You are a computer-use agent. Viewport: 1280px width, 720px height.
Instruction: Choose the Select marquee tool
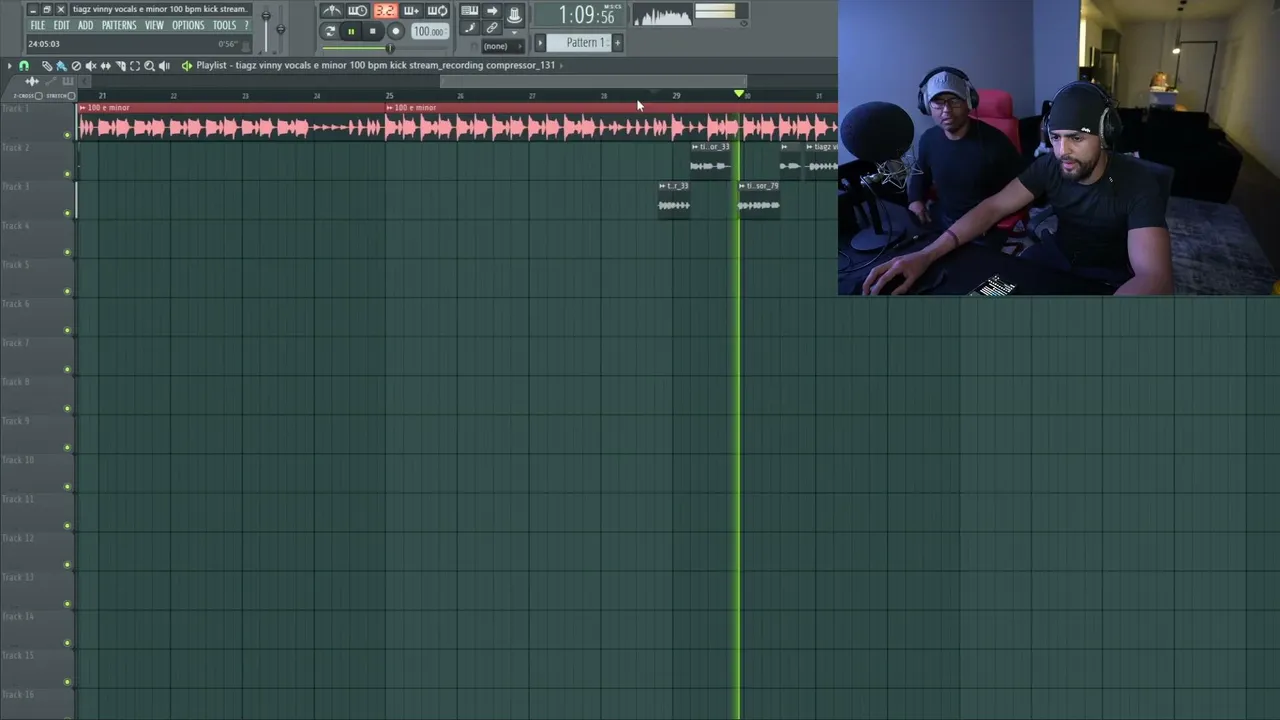tap(135, 66)
